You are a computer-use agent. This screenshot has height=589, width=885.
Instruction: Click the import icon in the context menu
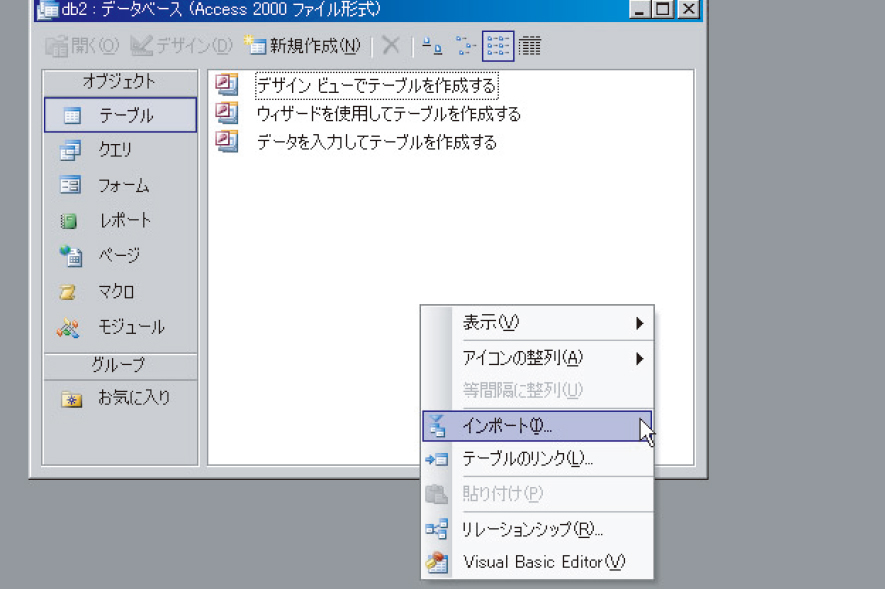pos(436,426)
